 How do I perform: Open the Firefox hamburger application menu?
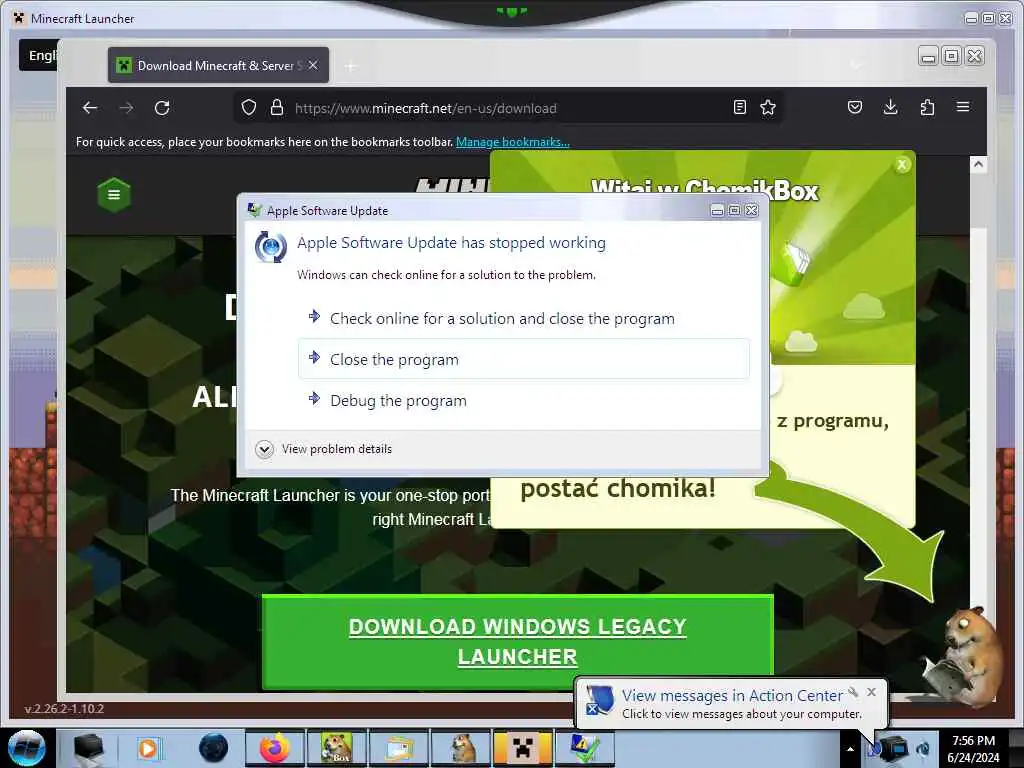(x=963, y=106)
